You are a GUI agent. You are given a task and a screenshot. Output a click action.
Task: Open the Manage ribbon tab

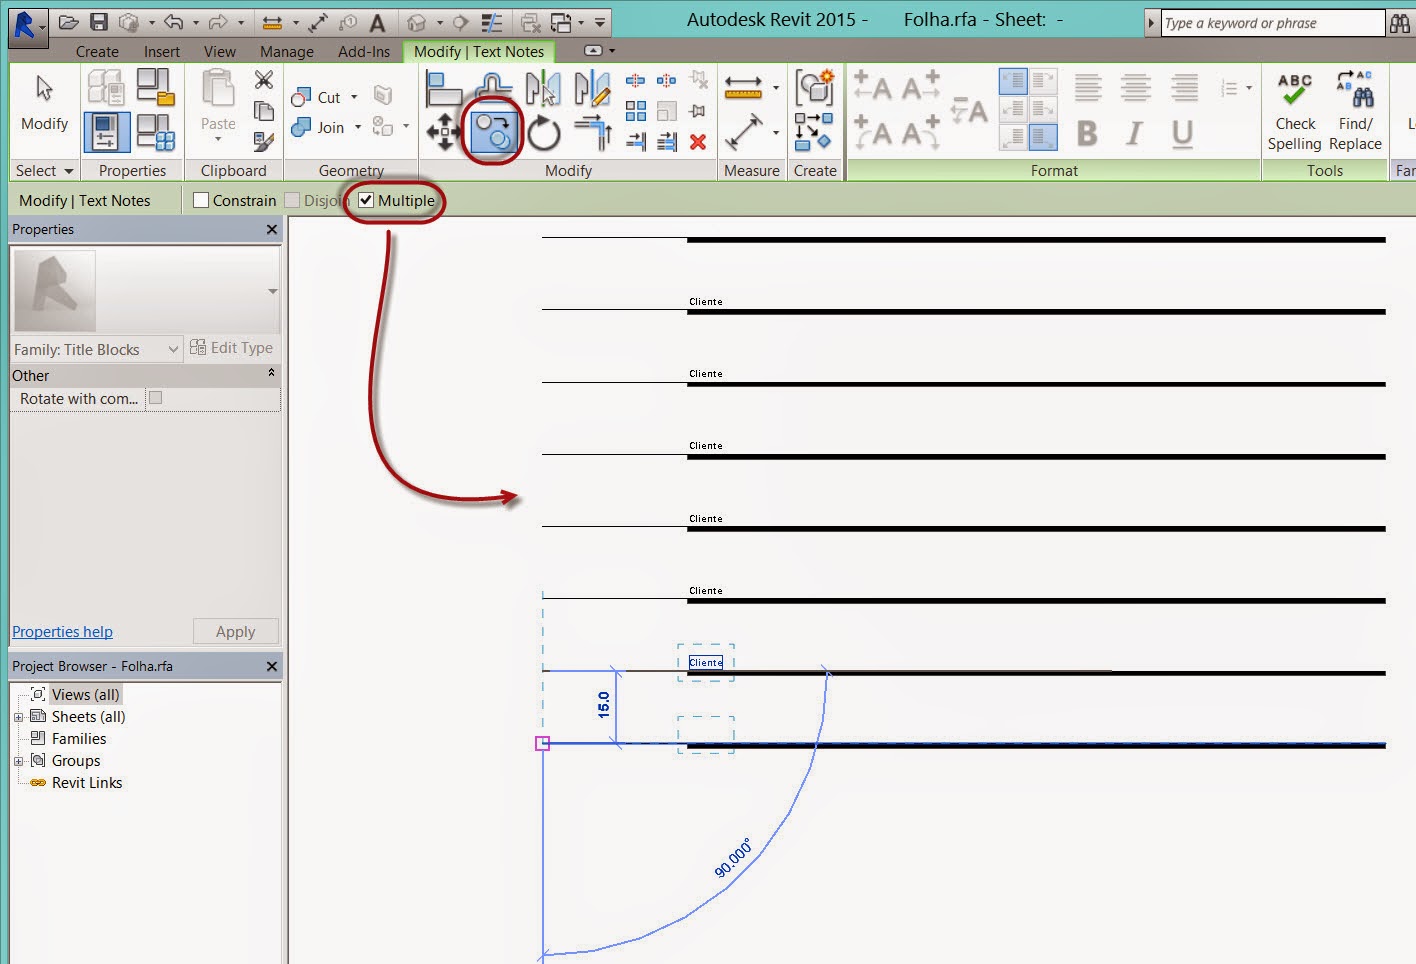[286, 51]
